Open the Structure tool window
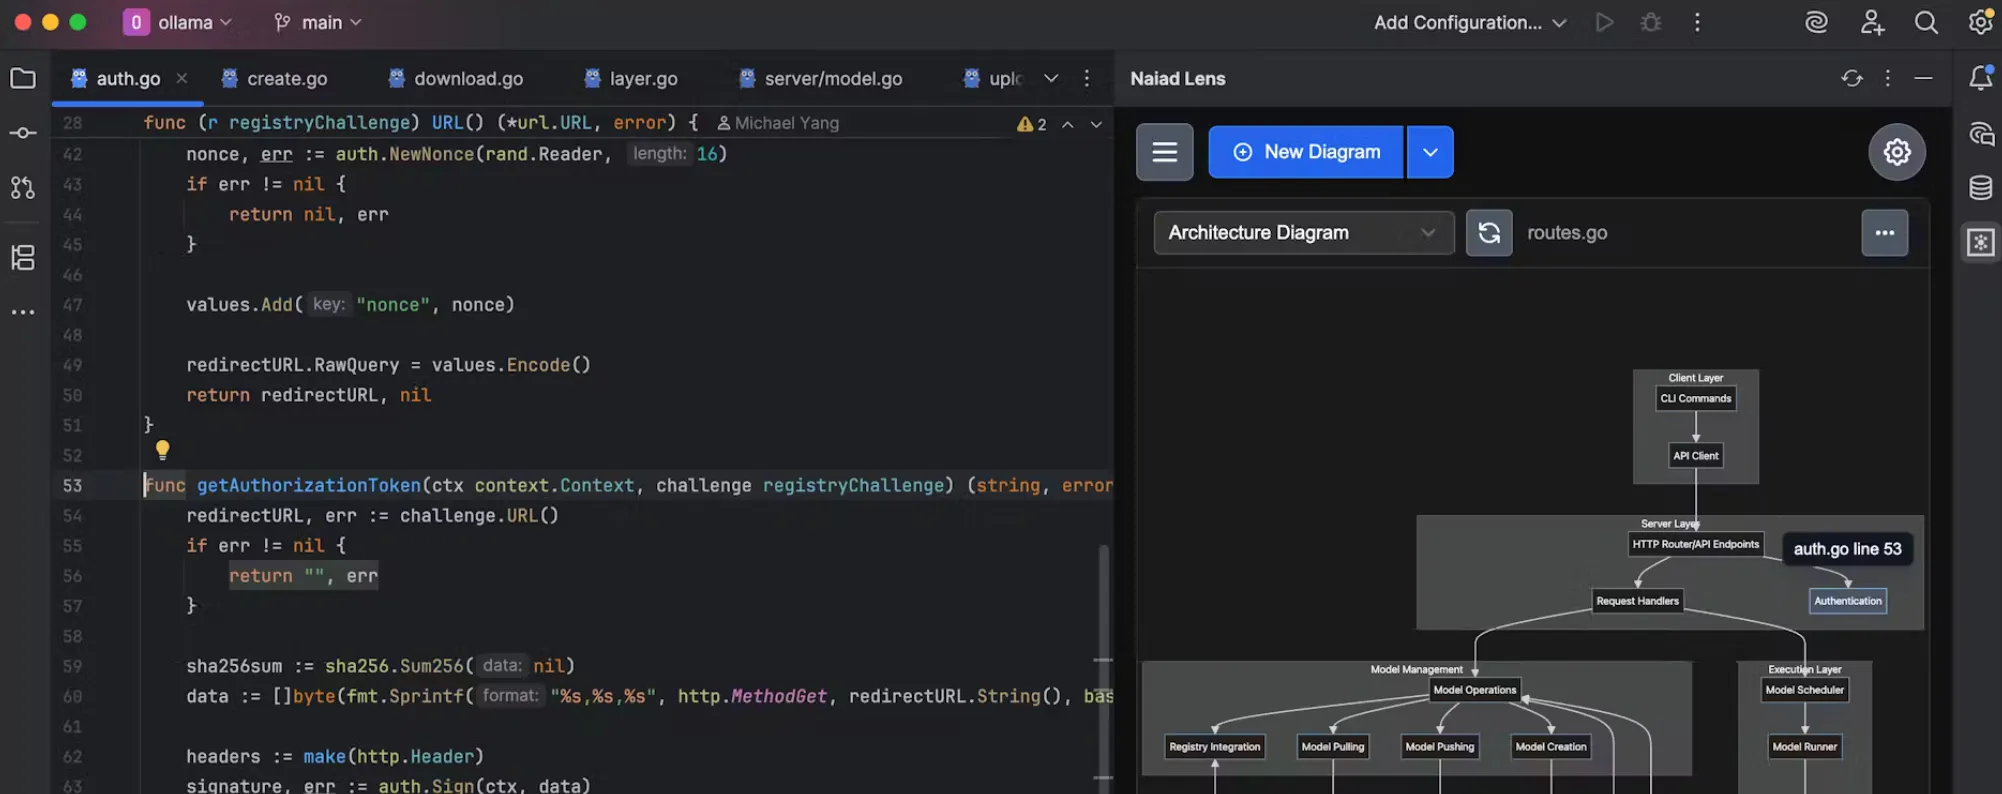The image size is (2002, 794). 23,257
